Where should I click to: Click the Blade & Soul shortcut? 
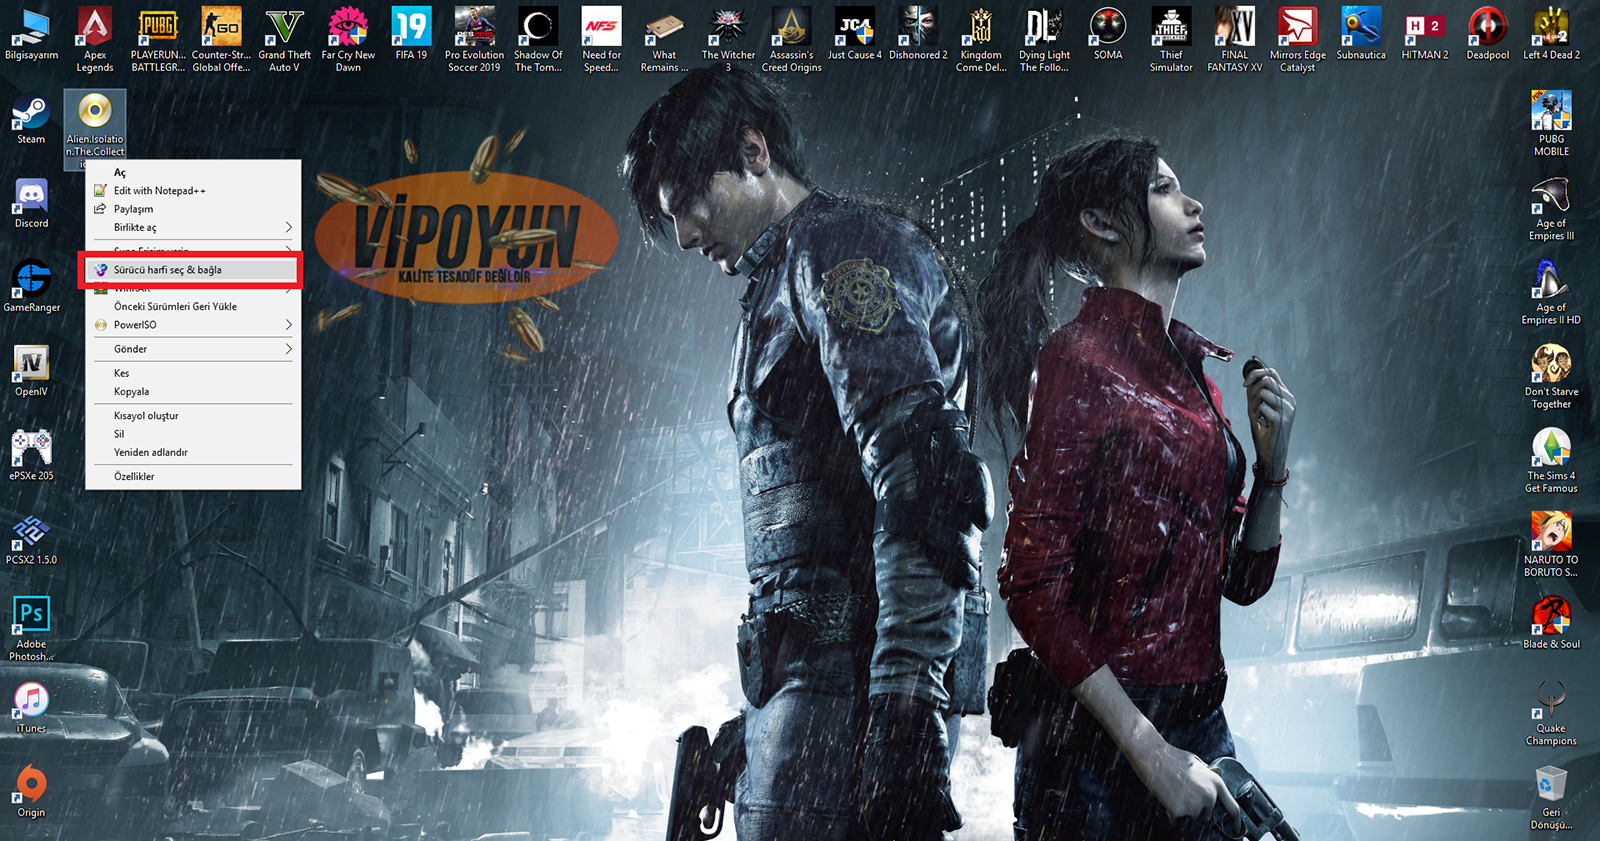(x=1551, y=624)
